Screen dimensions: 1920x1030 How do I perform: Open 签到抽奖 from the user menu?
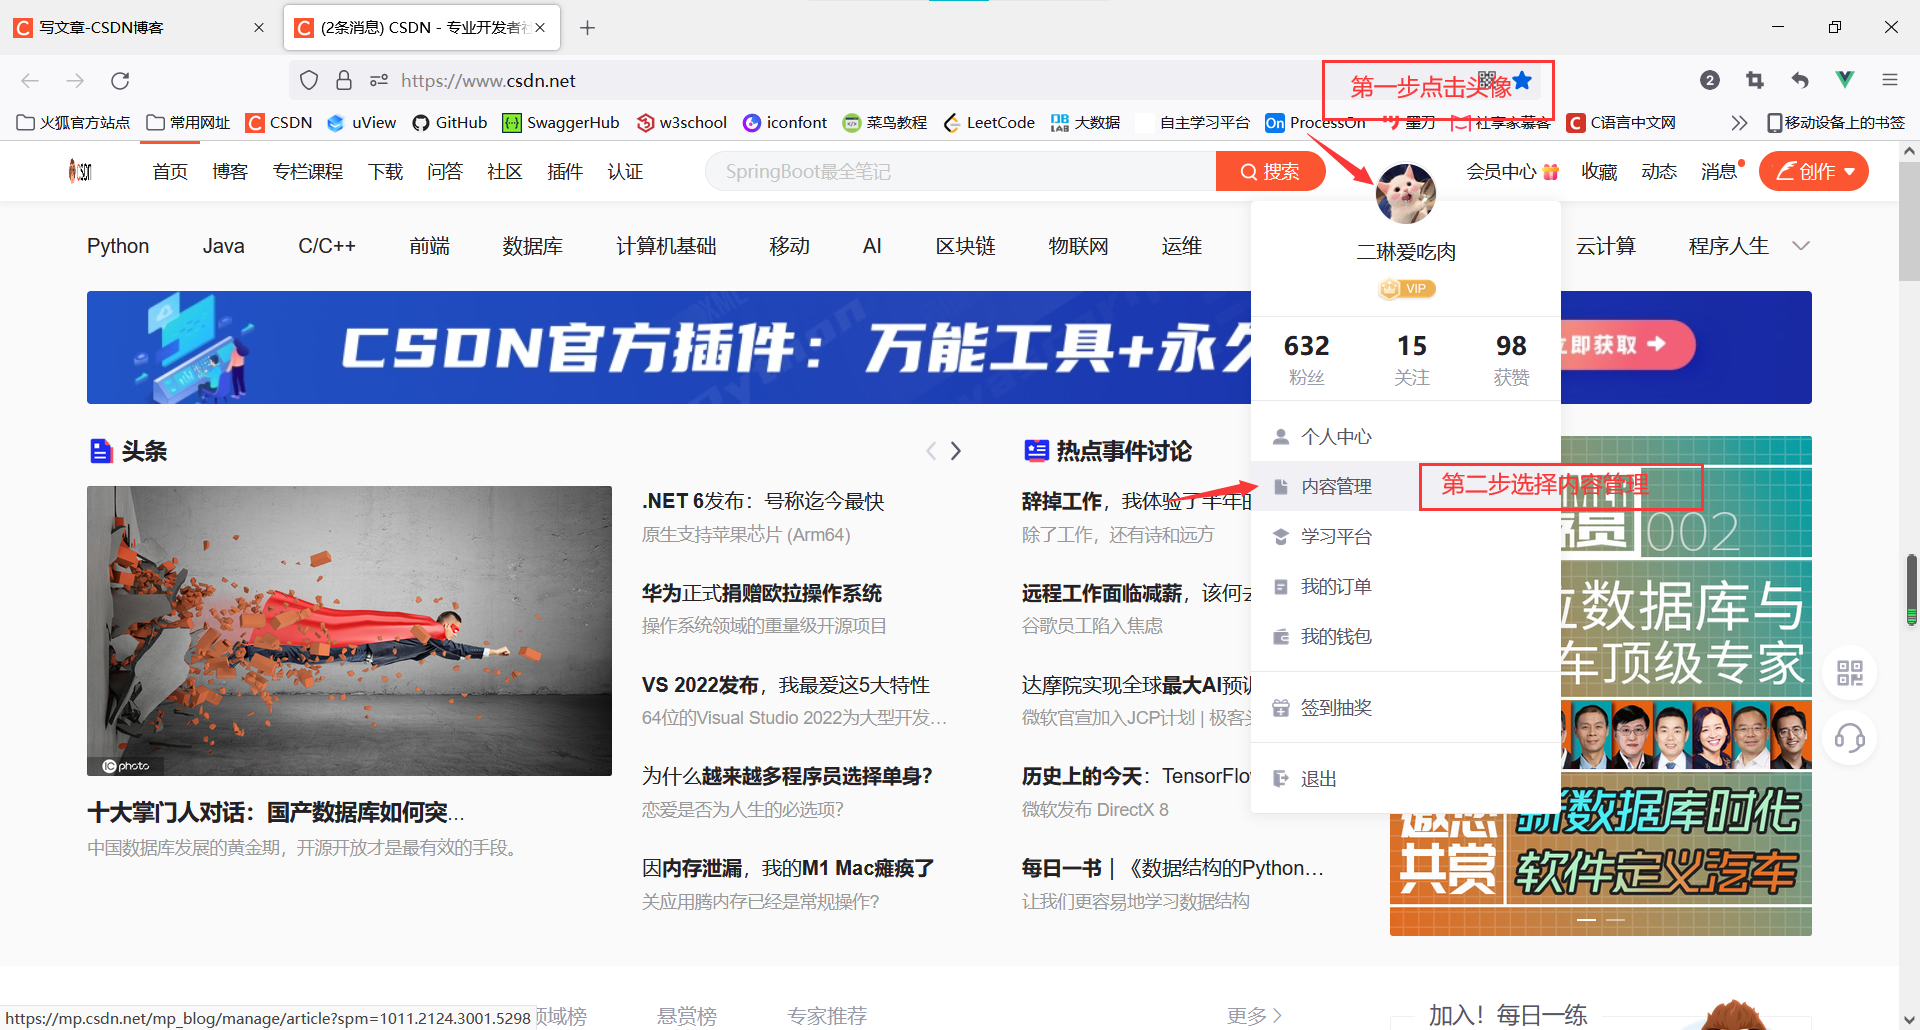(x=1406, y=708)
